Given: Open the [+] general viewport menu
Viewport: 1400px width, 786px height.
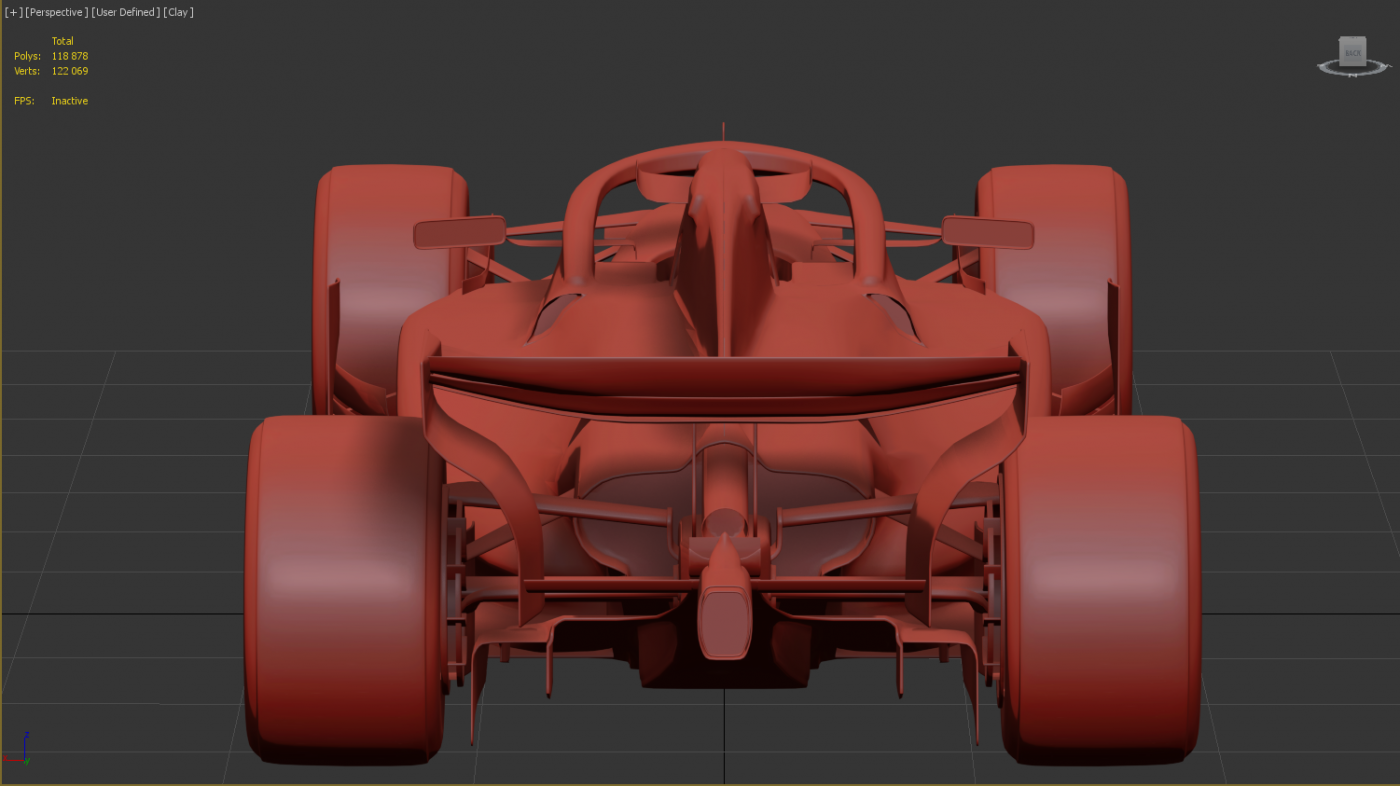Looking at the screenshot, I should point(12,12).
